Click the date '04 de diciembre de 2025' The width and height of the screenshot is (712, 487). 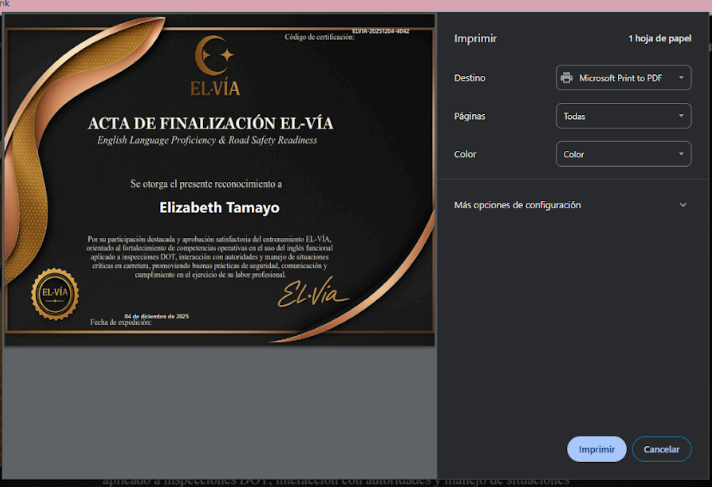pyautogui.click(x=157, y=316)
